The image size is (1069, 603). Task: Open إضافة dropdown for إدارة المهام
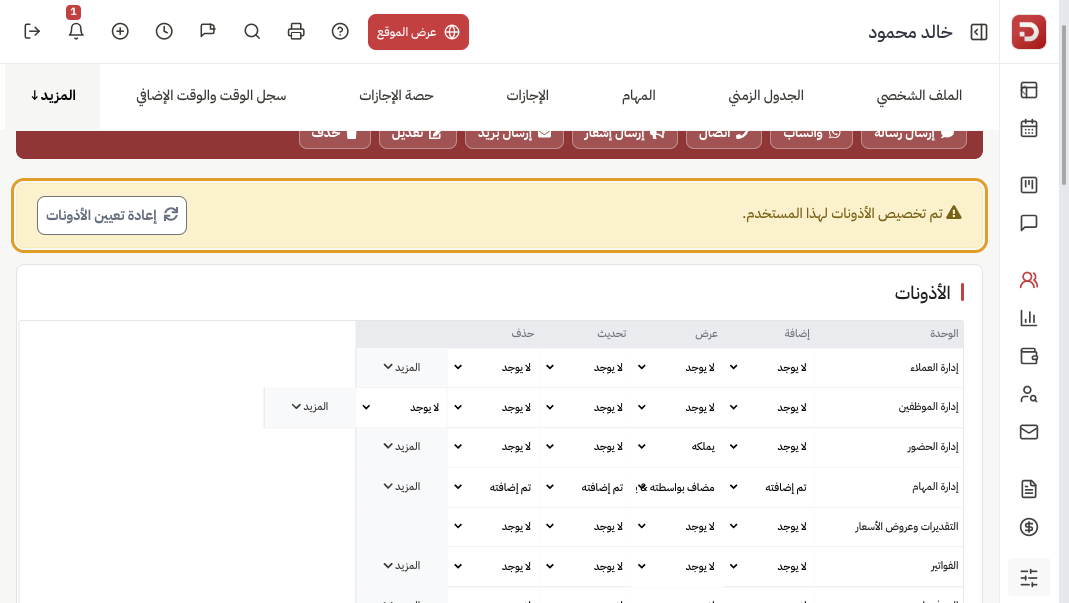tap(769, 487)
